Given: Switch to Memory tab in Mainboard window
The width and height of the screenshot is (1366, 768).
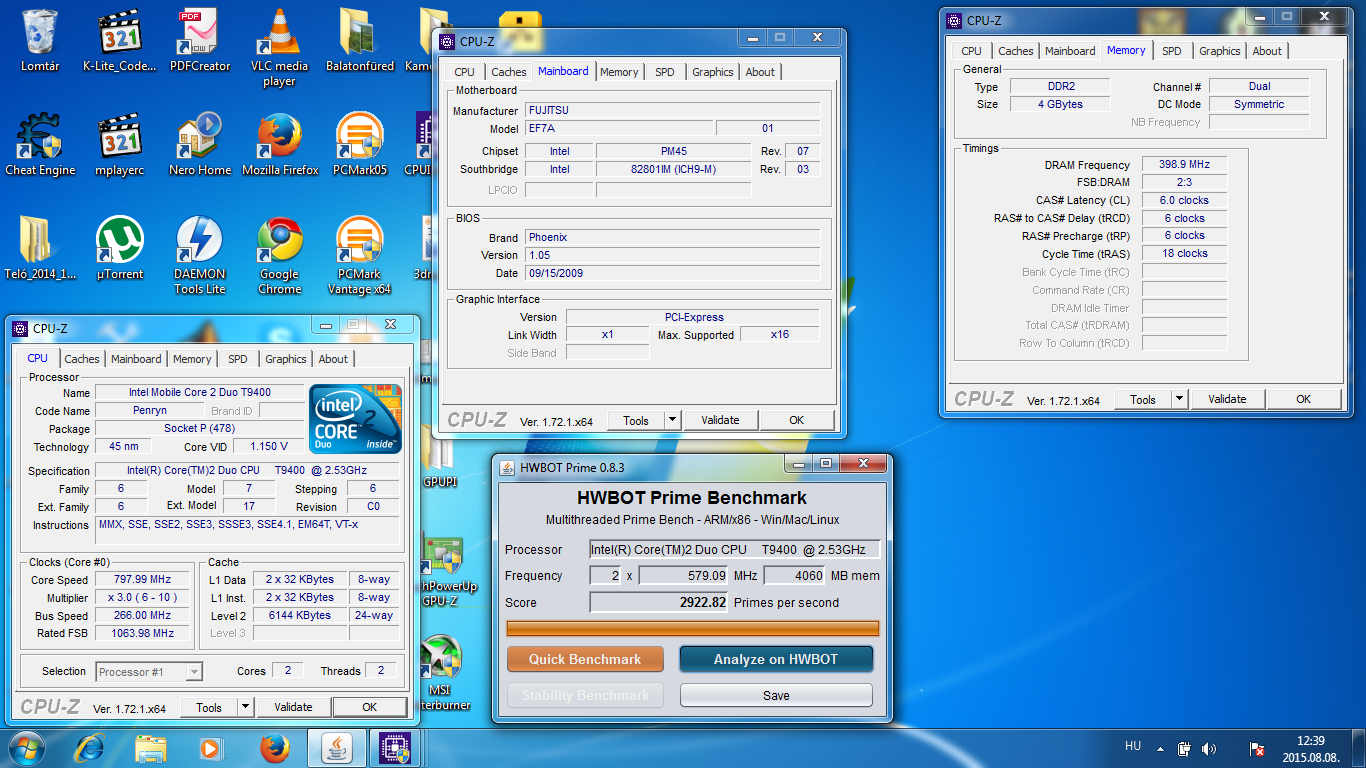Looking at the screenshot, I should [619, 72].
